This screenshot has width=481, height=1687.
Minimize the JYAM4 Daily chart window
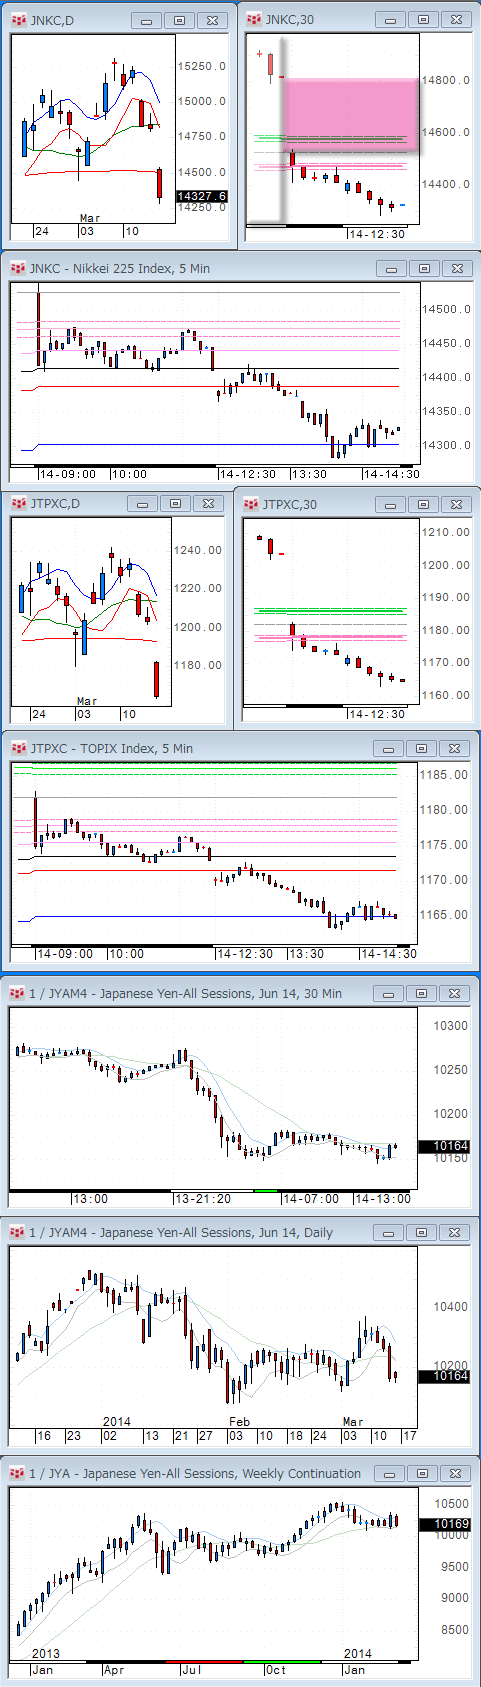click(390, 1233)
